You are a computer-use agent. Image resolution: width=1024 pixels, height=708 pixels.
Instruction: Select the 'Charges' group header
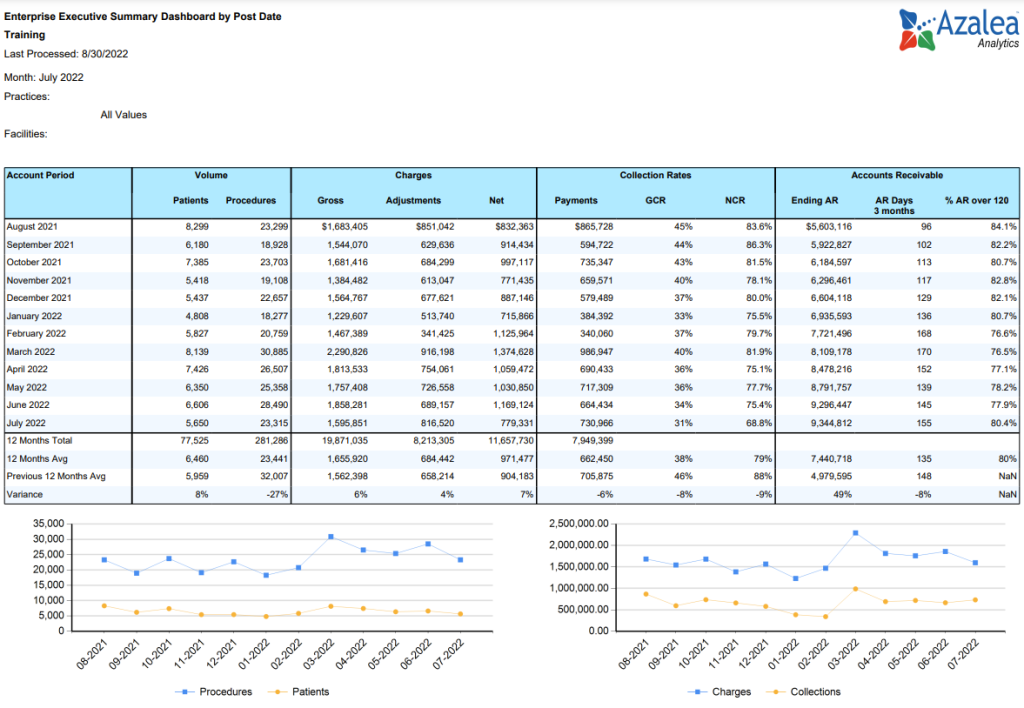[x=413, y=175]
